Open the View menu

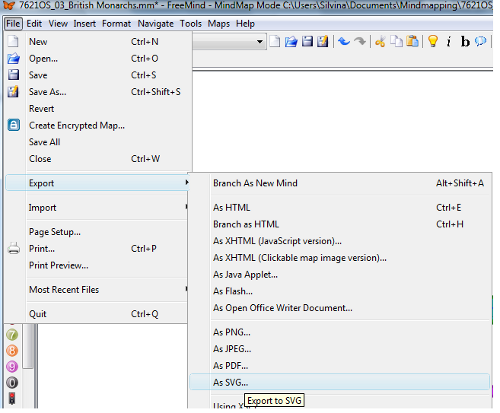click(x=58, y=24)
